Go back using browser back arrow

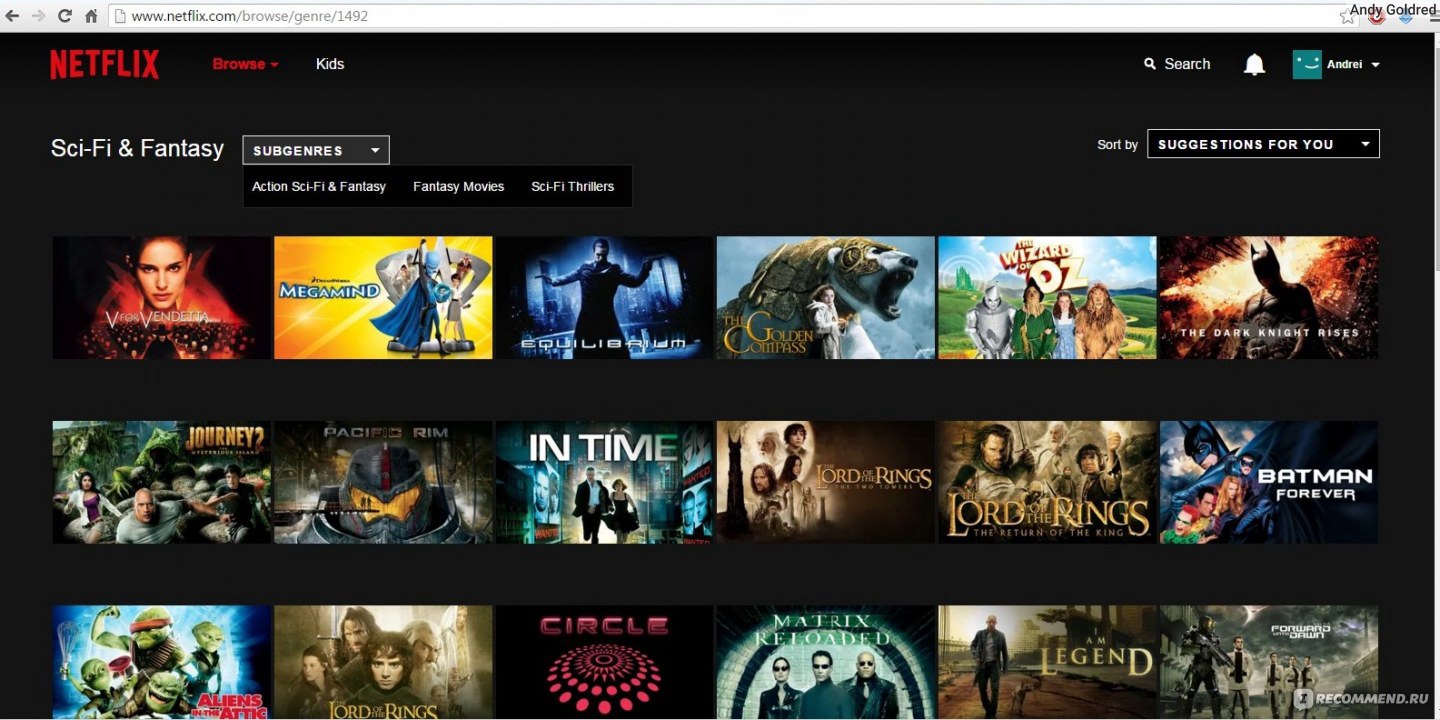click(12, 16)
